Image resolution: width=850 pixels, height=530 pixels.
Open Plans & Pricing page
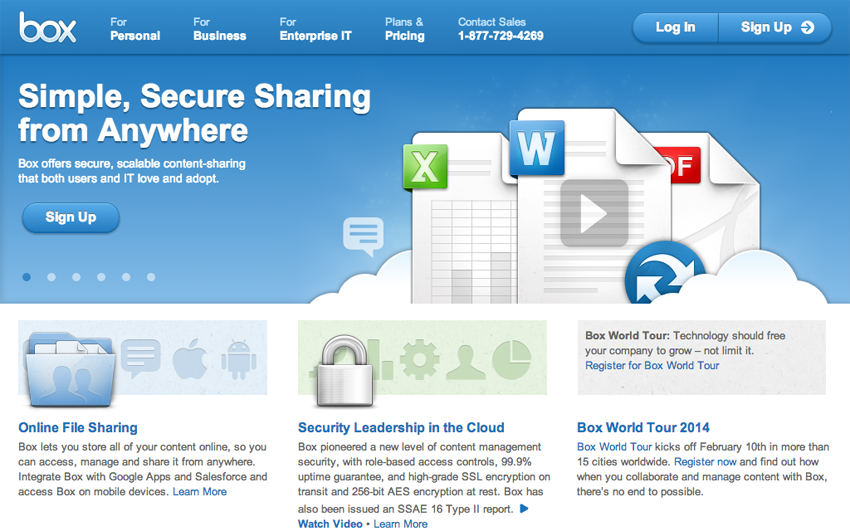(x=404, y=29)
